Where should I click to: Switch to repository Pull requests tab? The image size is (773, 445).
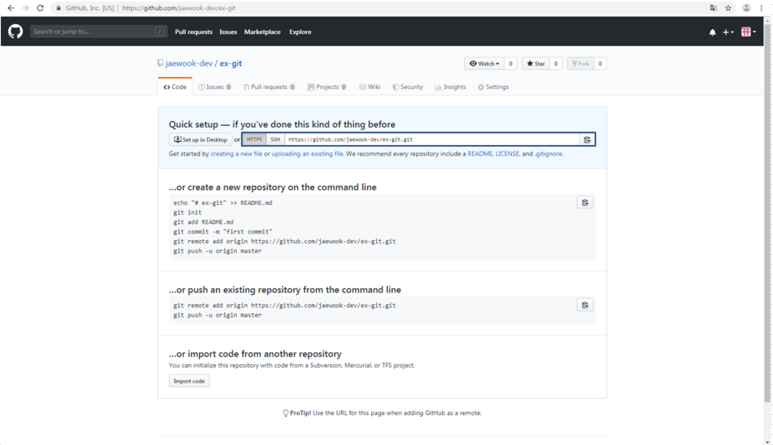point(269,87)
